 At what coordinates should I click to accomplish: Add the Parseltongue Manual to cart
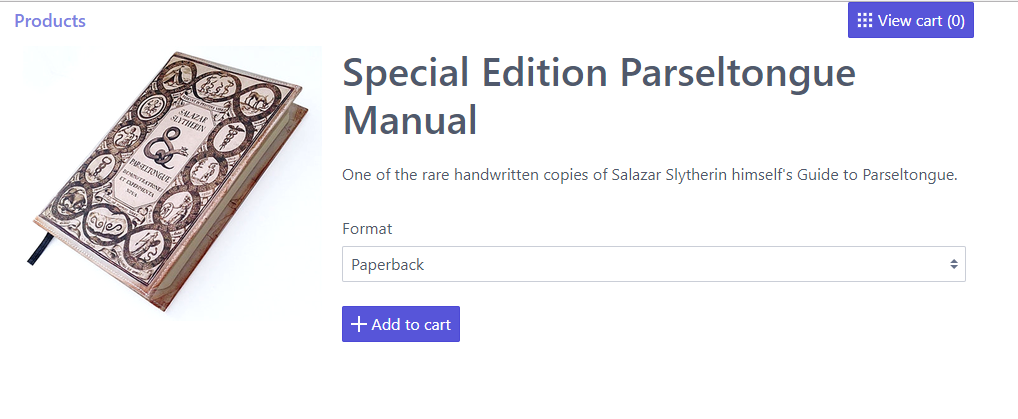coord(401,324)
